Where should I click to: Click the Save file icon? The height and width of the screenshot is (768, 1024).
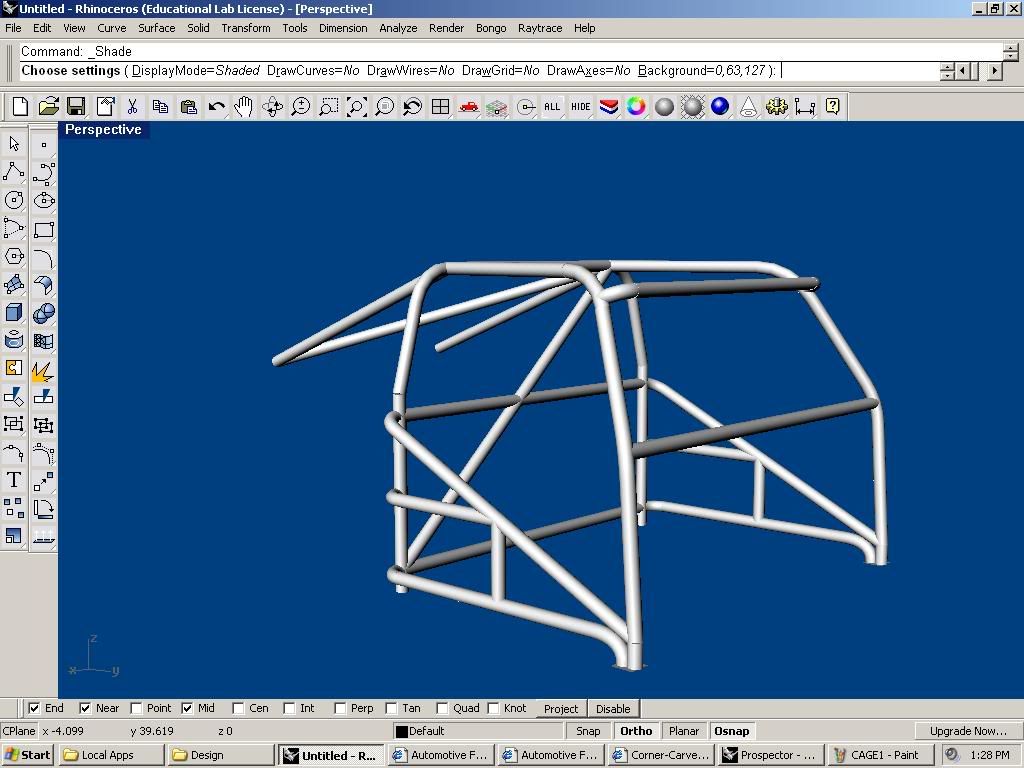[76, 106]
